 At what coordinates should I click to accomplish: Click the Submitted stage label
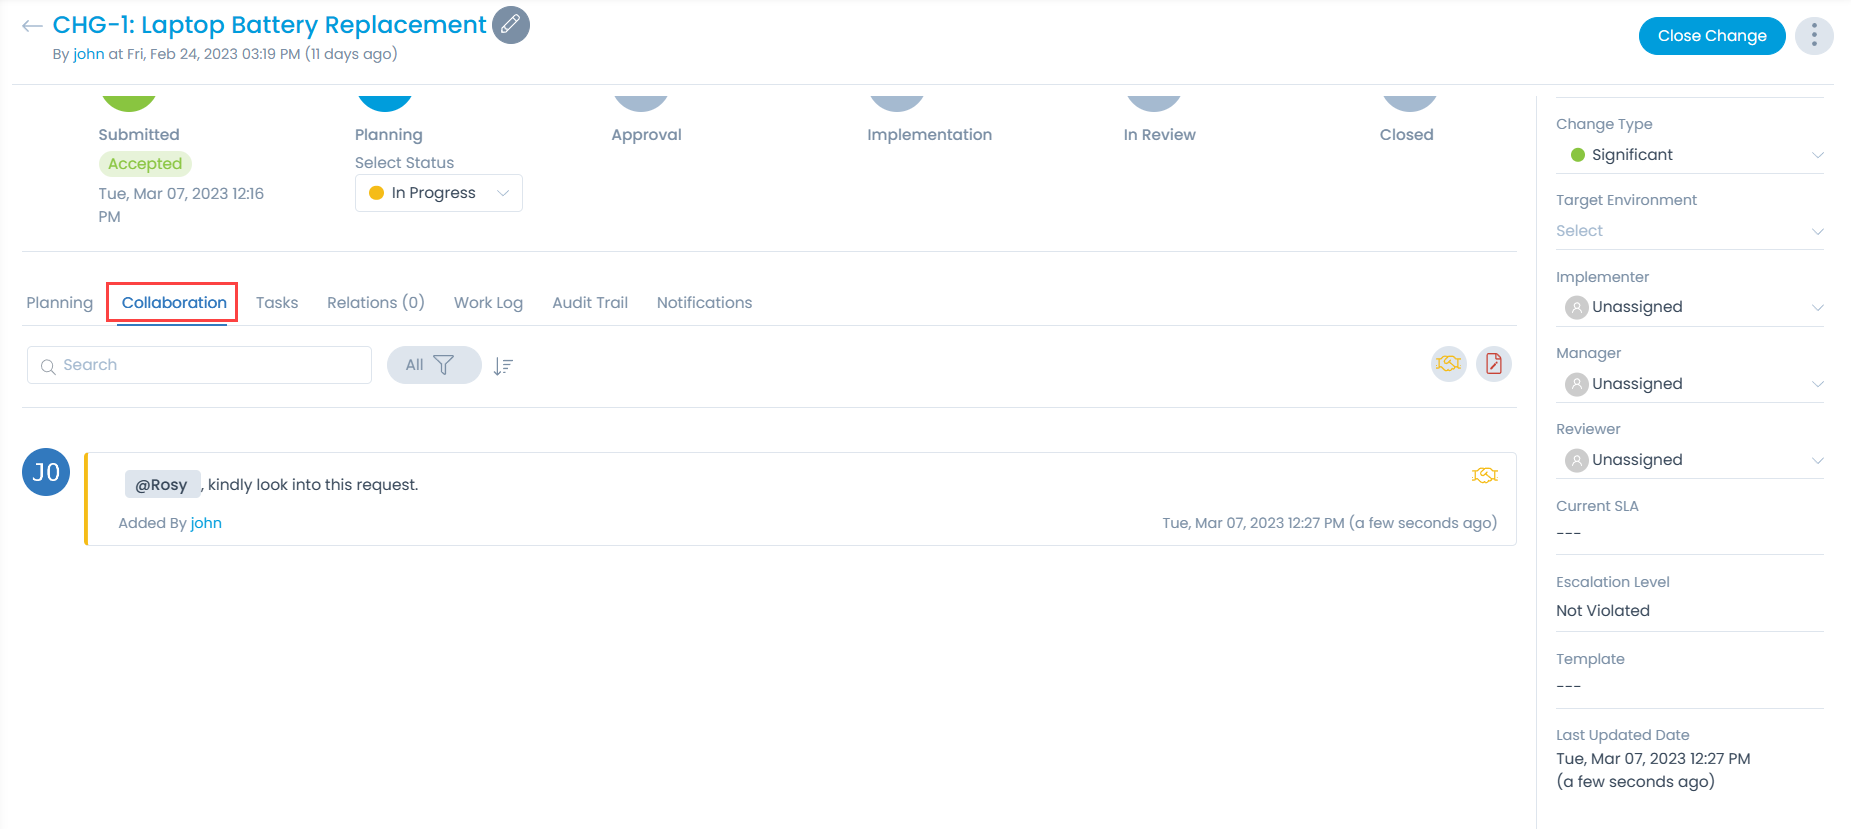139,135
